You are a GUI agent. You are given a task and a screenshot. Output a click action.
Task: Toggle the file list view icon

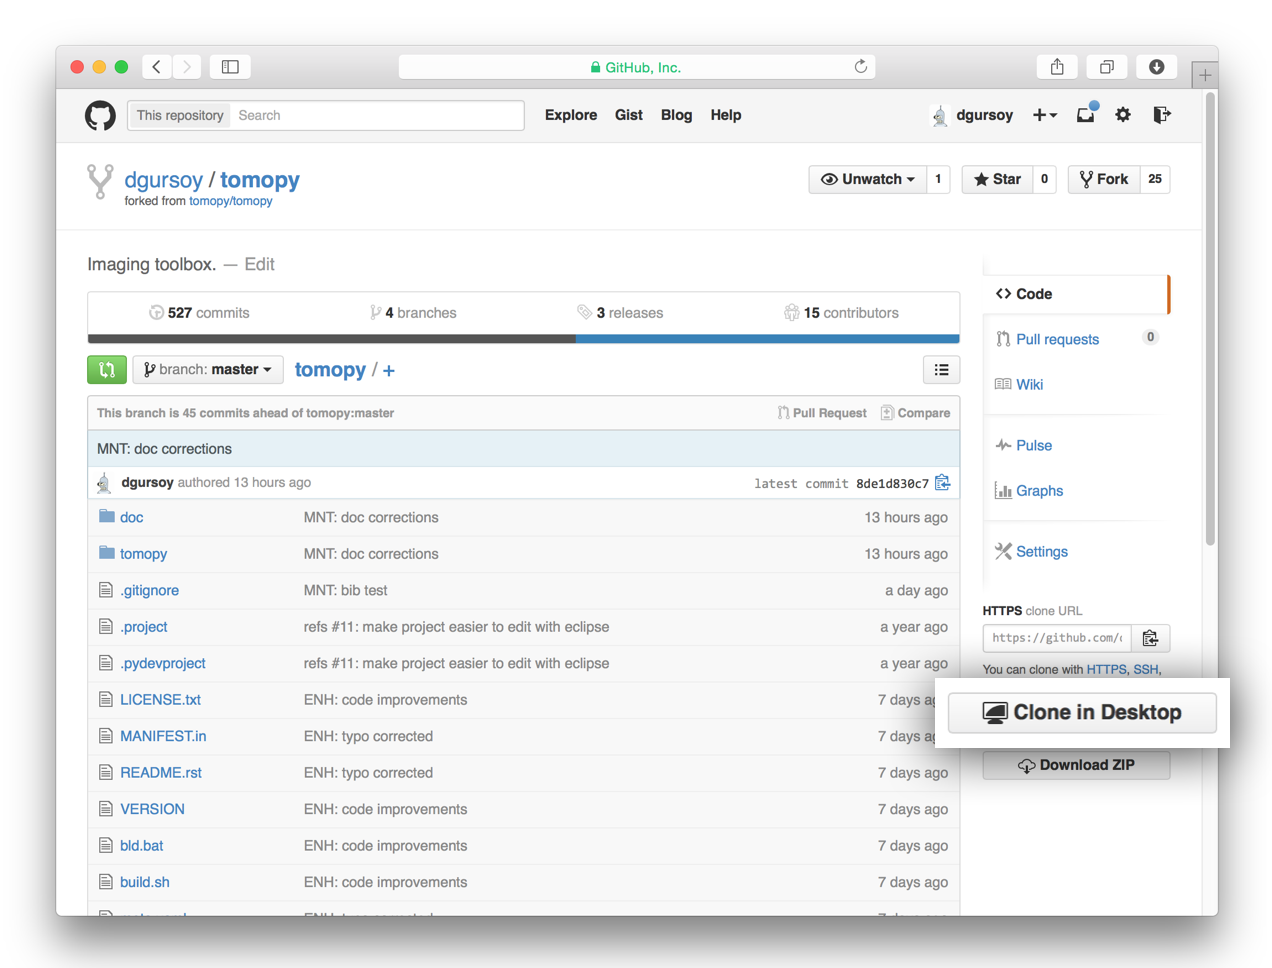941,370
